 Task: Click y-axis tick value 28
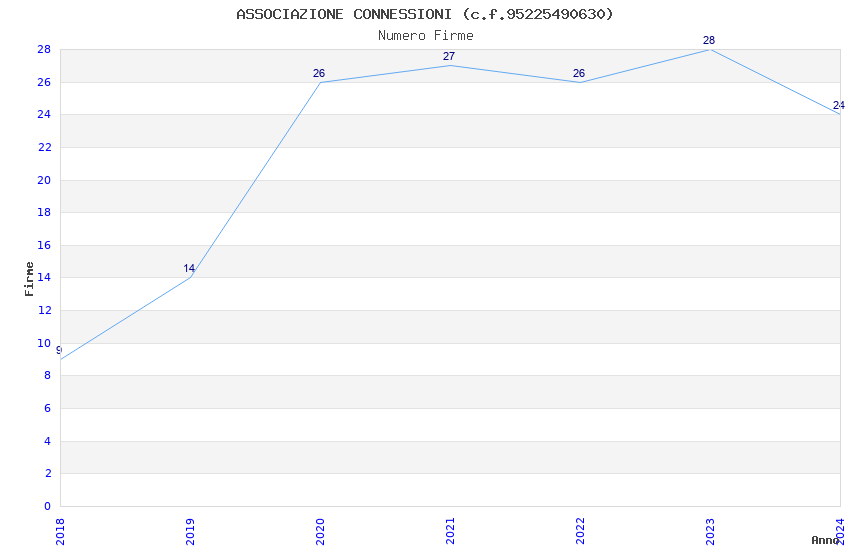tap(44, 49)
